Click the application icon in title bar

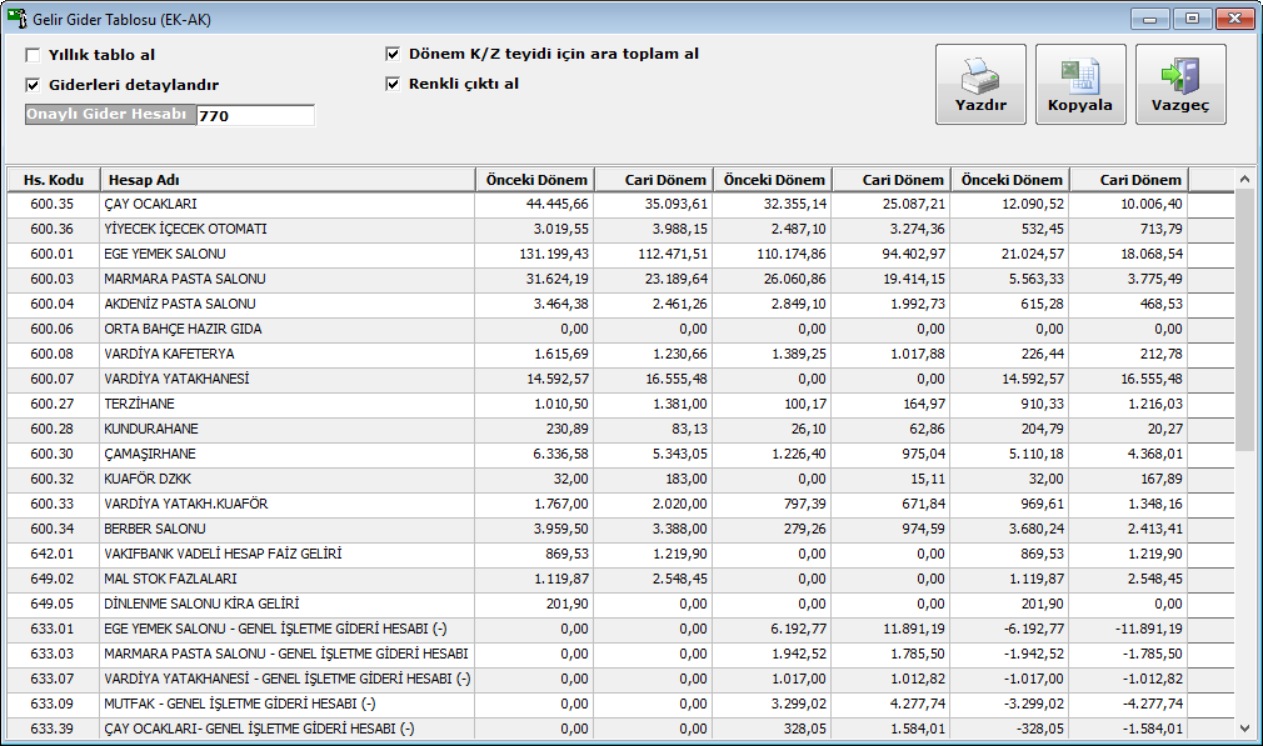16,19
